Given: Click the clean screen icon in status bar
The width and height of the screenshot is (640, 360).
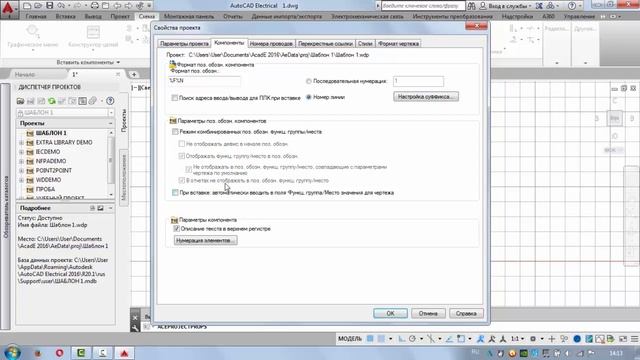Looking at the screenshot, I should click(x=623, y=339).
